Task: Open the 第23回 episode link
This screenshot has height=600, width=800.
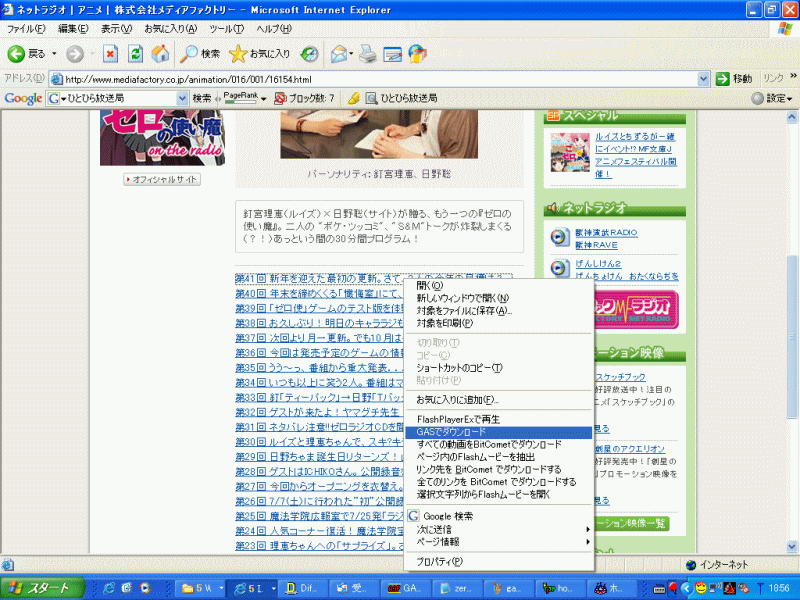Action: tap(319, 545)
